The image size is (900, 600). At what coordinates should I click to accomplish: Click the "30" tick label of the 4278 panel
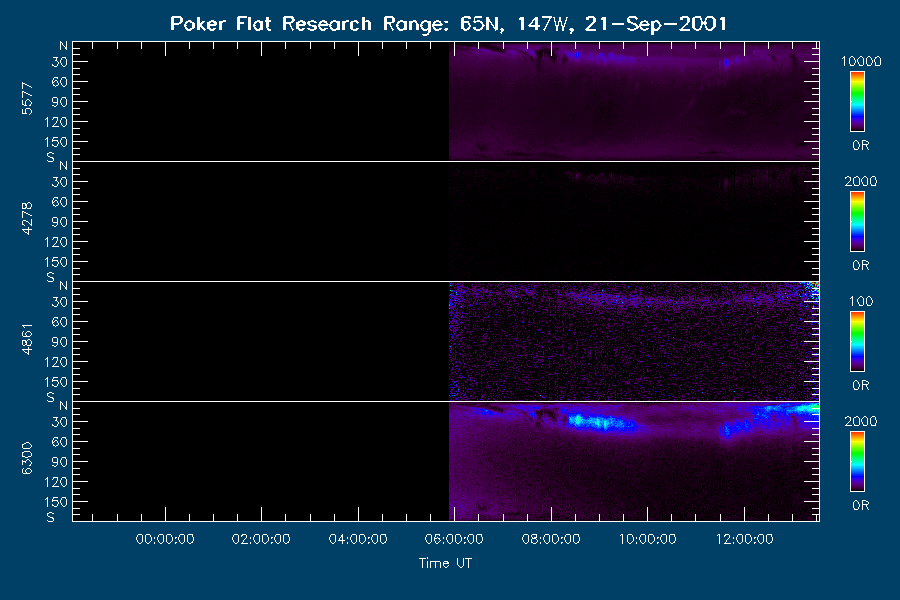pos(60,182)
